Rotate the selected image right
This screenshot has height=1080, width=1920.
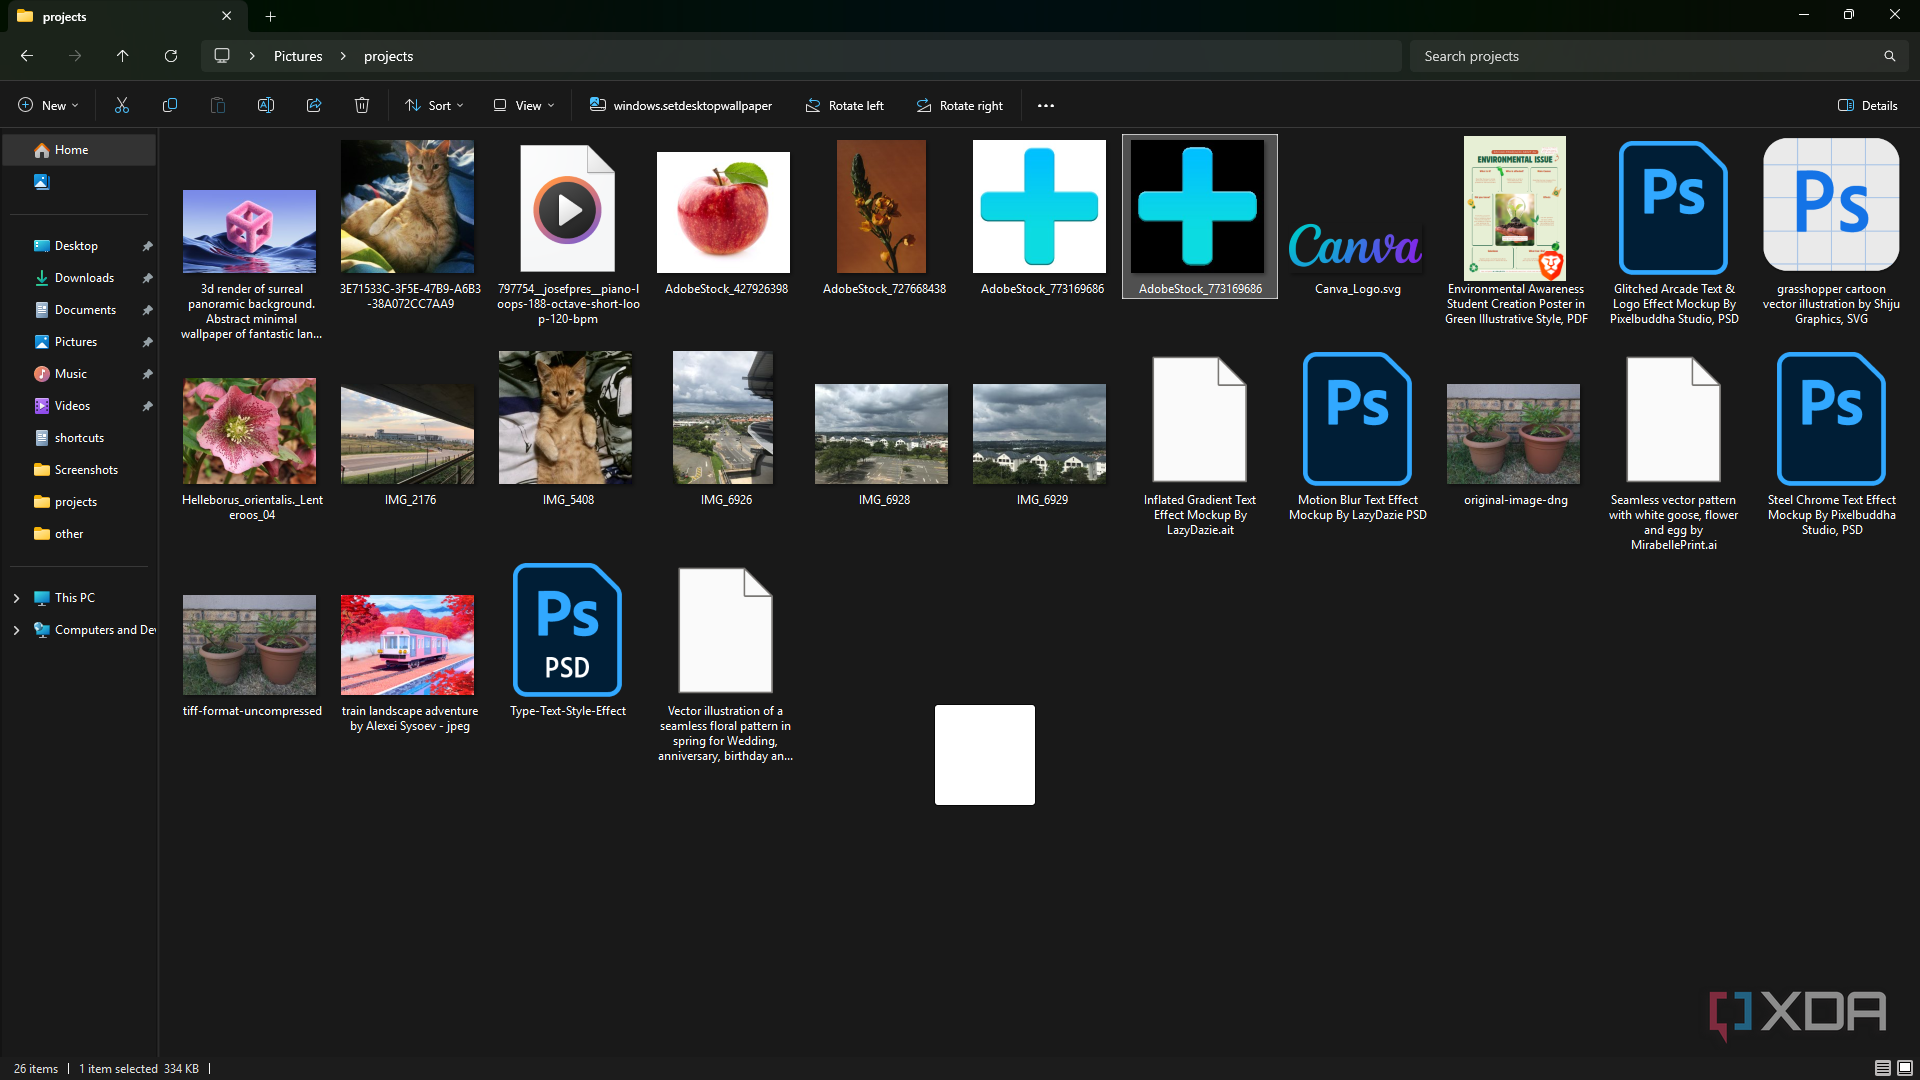coord(959,105)
